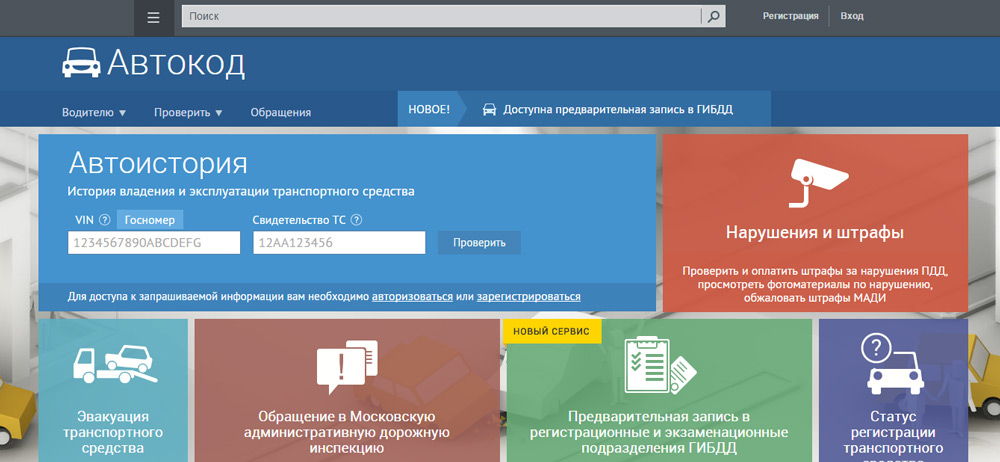The height and width of the screenshot is (462, 1000).
Task: Open the Доступна предварительная запись в ГИБДД news link
Action: tap(618, 109)
